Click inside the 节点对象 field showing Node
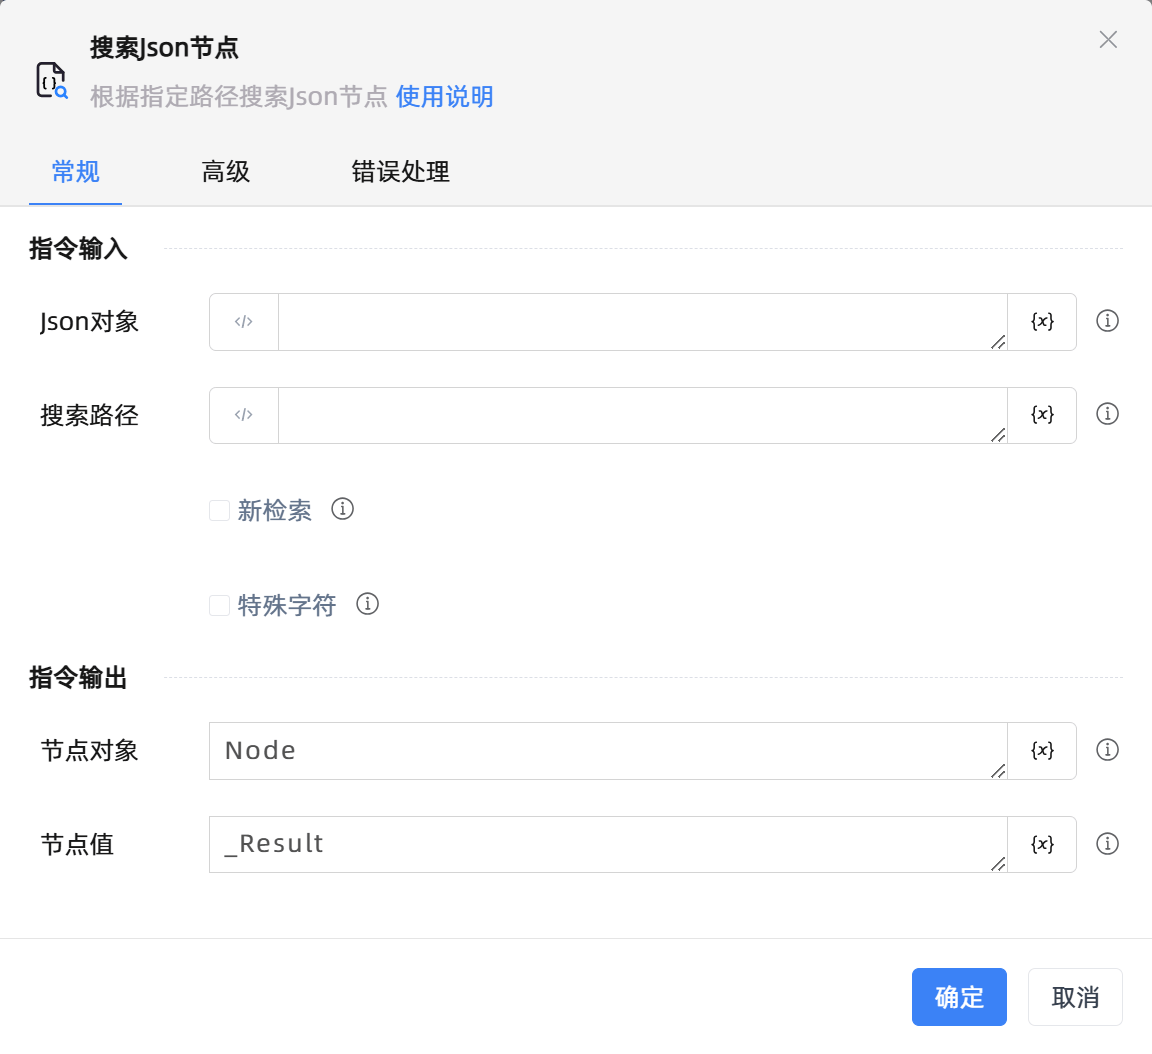The image size is (1152, 1054). (x=600, y=750)
